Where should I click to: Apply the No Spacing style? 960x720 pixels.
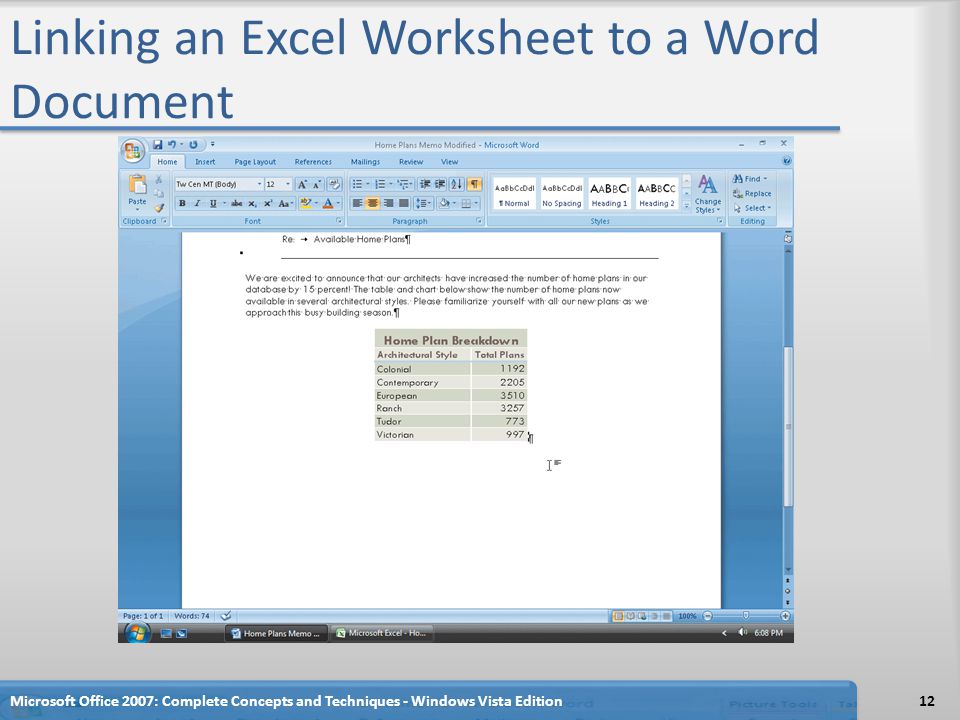[561, 194]
